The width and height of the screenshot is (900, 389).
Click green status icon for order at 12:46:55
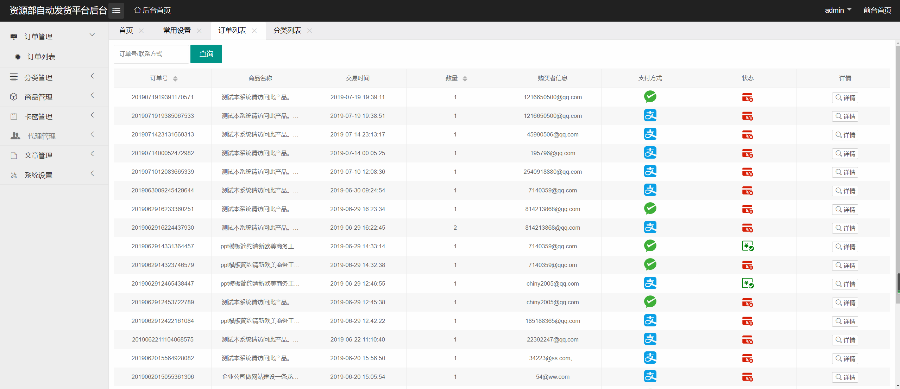click(747, 283)
